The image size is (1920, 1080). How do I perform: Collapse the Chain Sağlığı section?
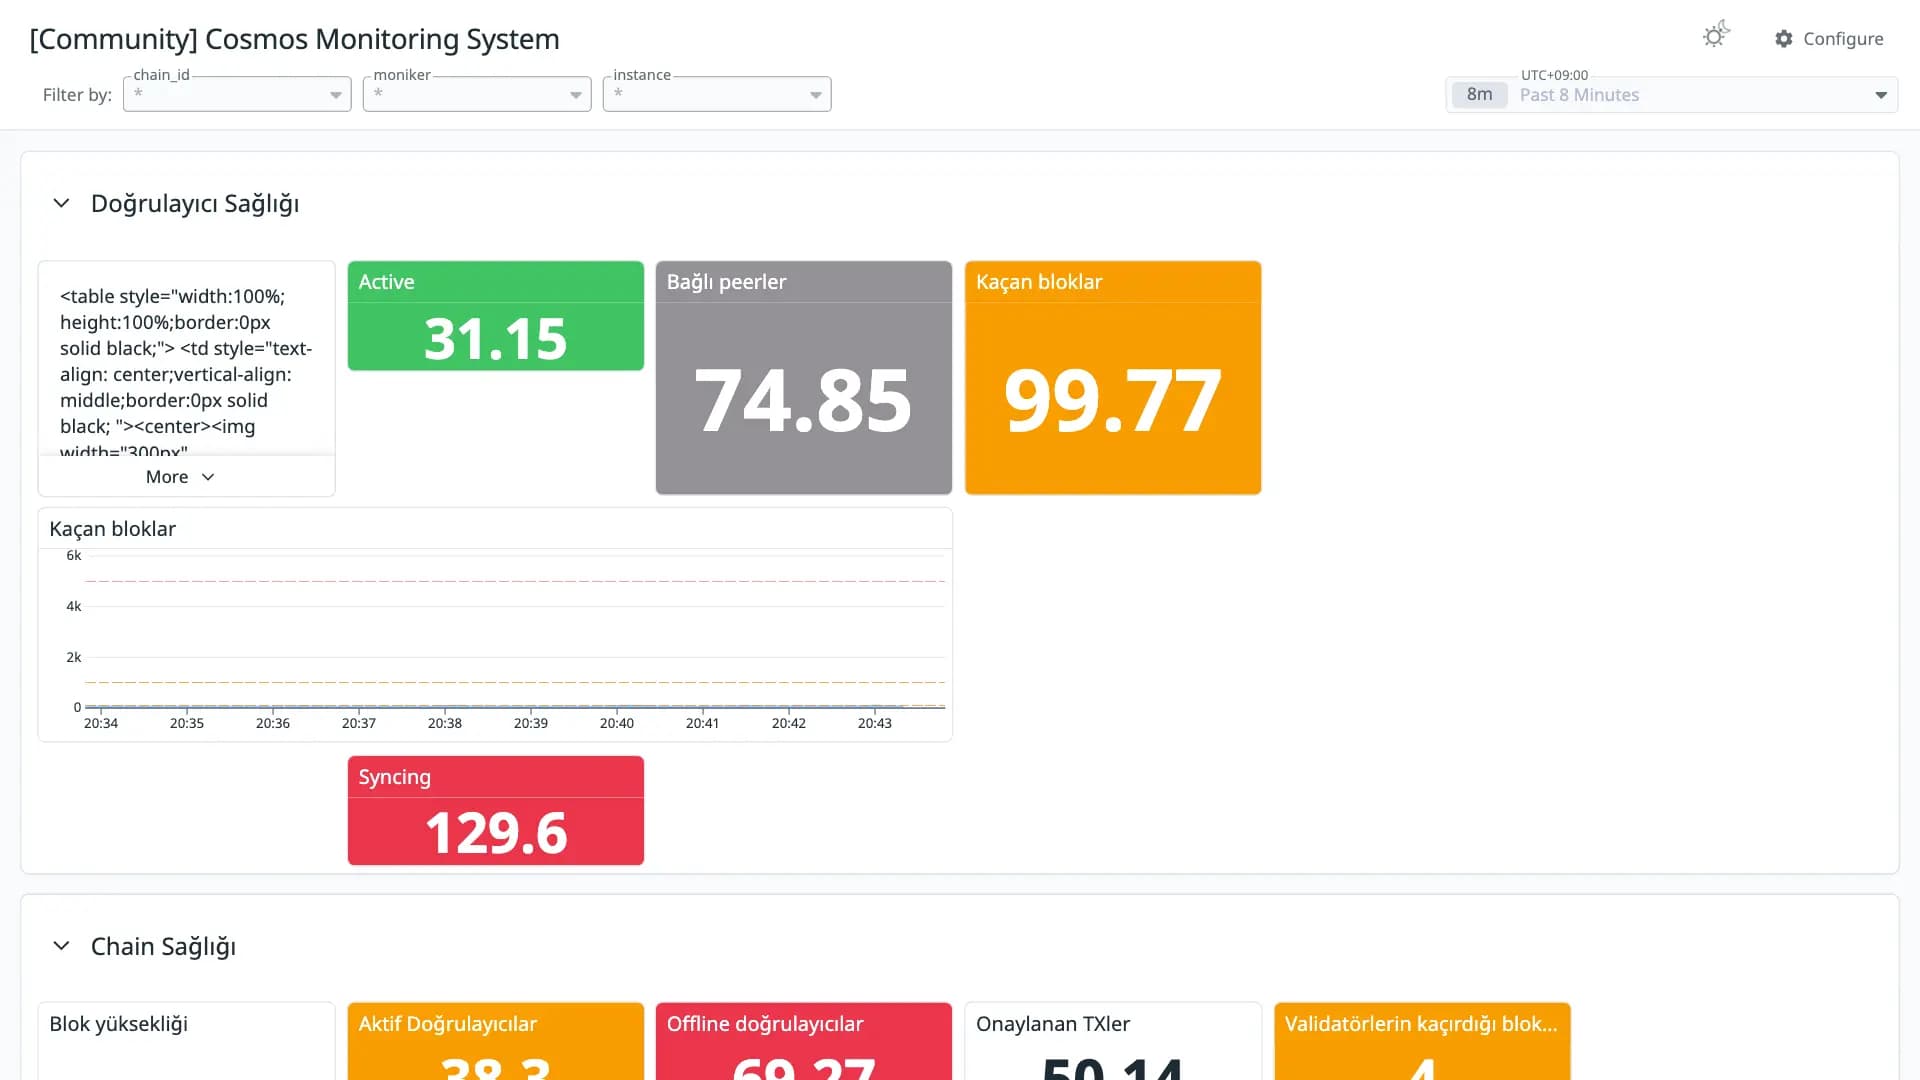(61, 946)
